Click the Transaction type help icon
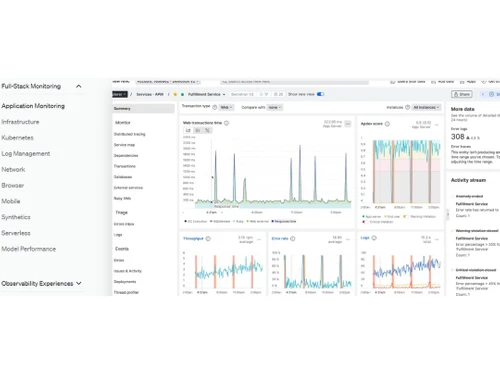 [x=215, y=107]
